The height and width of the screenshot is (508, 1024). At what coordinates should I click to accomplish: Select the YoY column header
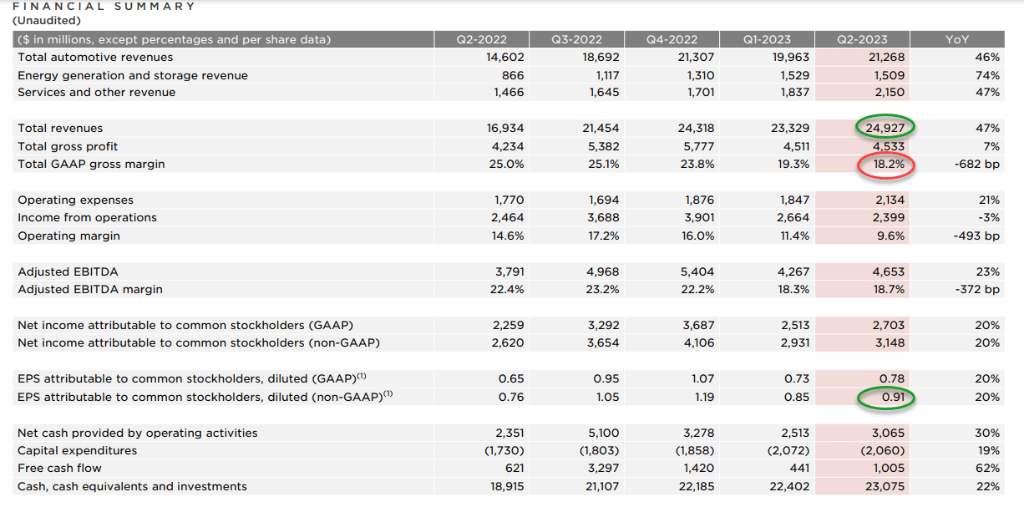[956, 39]
